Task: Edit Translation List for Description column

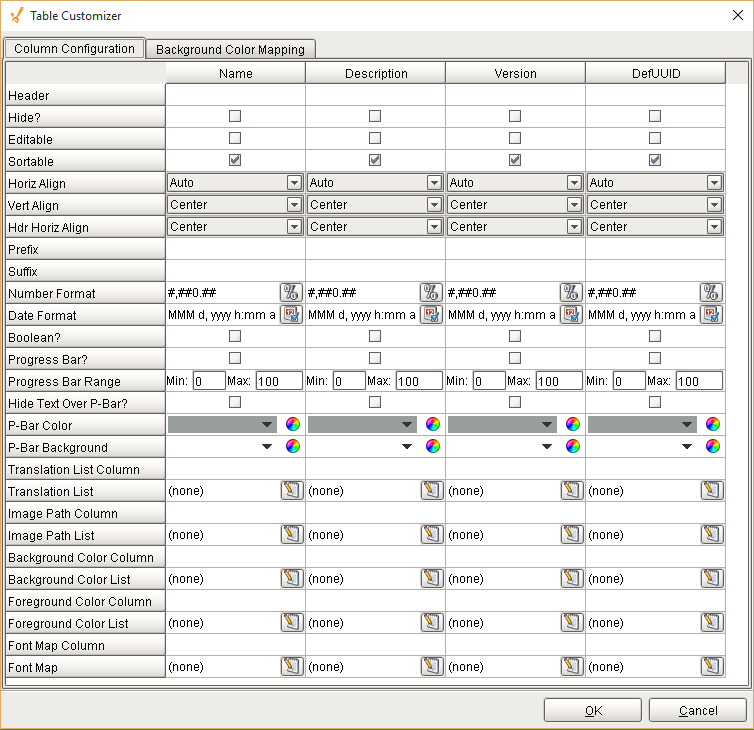Action: [x=431, y=491]
